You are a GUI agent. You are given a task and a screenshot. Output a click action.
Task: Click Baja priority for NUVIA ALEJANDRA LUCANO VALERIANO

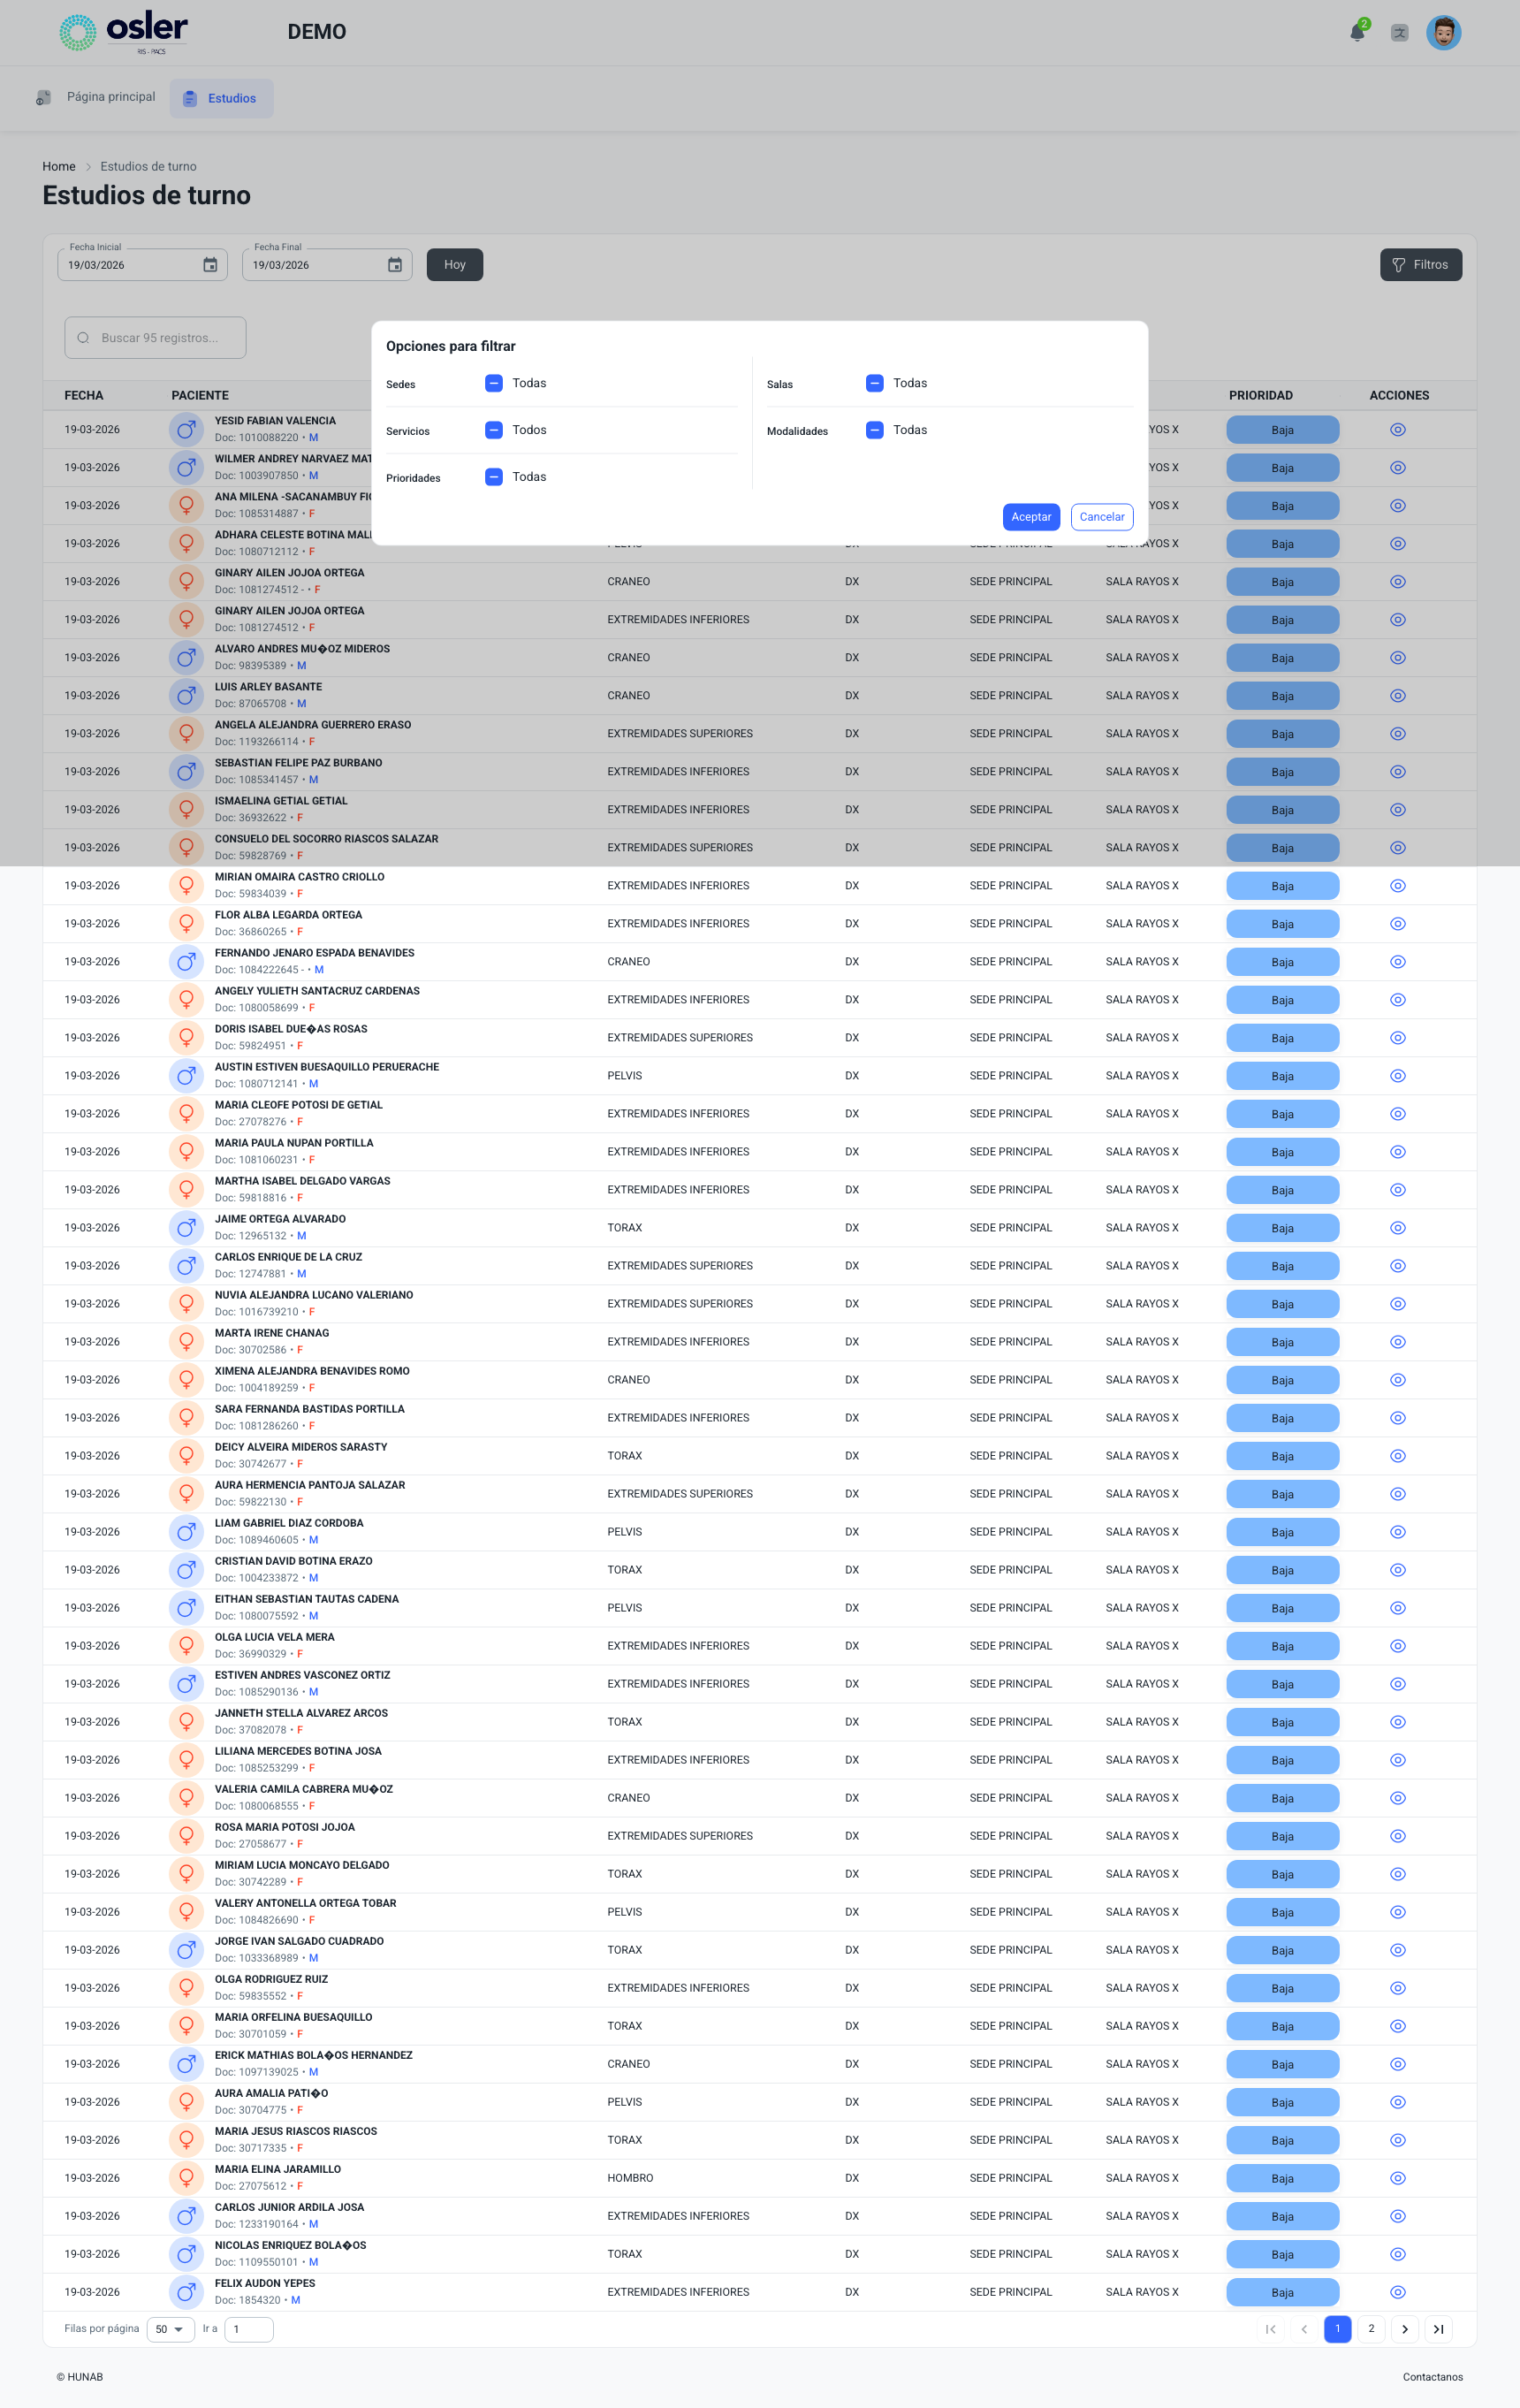(1282, 1304)
